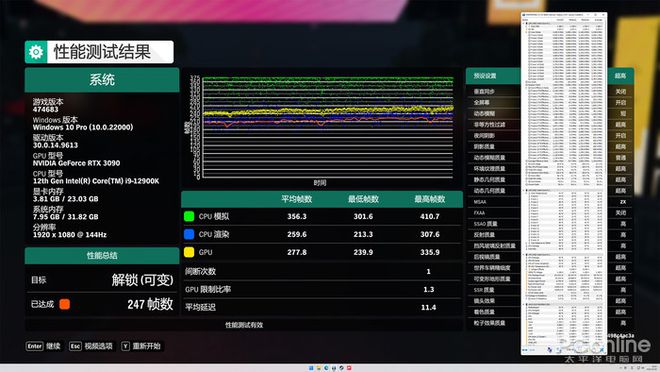
Task: Open 视频选项 video options
Action: pos(98,346)
